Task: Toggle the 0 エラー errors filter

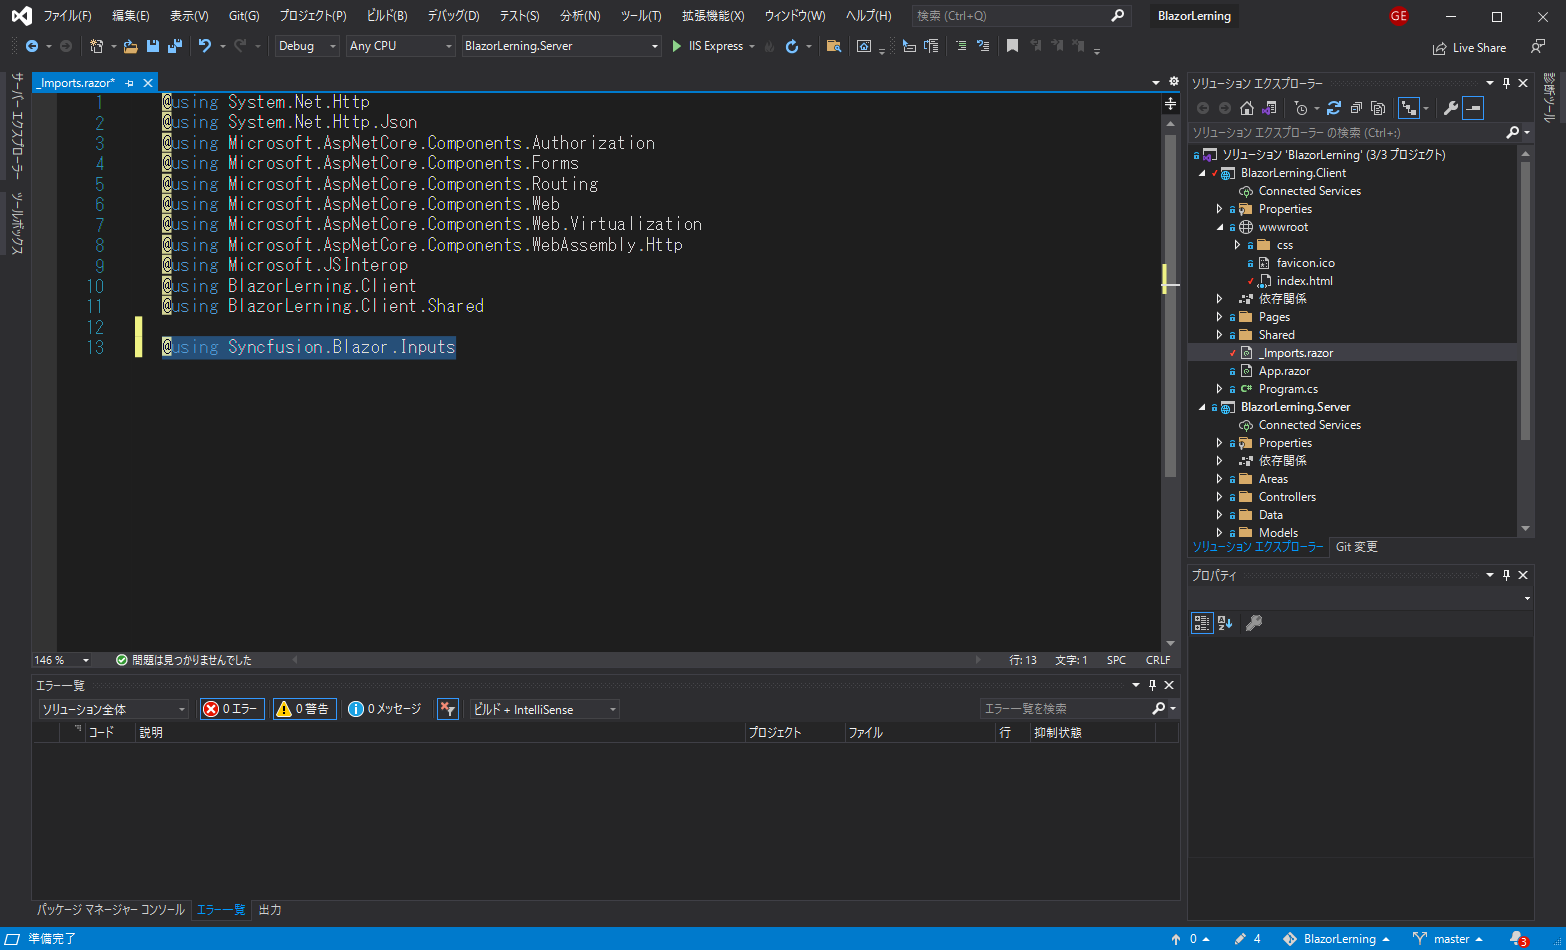Action: (232, 709)
